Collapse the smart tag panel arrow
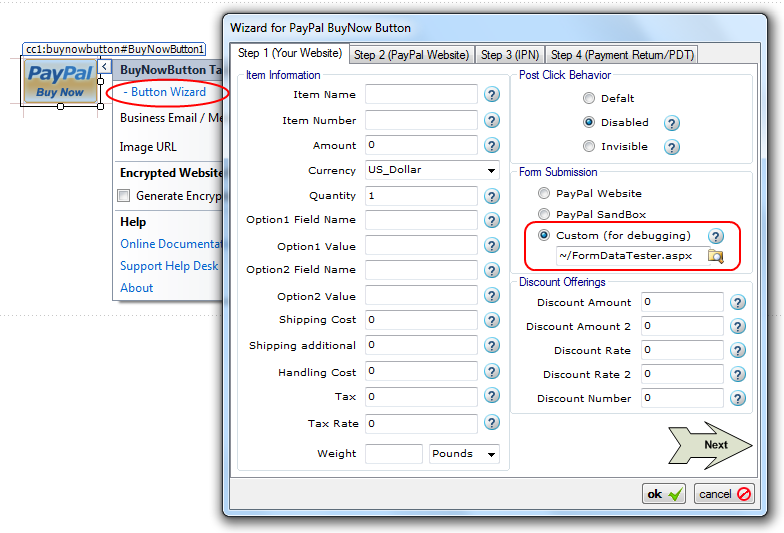The height and width of the screenshot is (533, 784). (104, 68)
